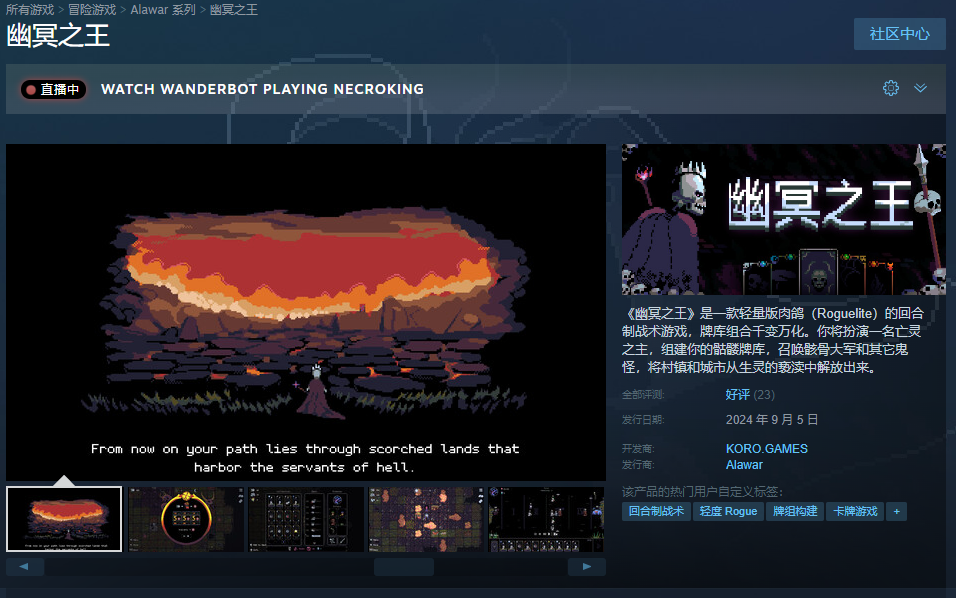Click the red live broadcast badge
The width and height of the screenshot is (956, 598).
coord(54,89)
